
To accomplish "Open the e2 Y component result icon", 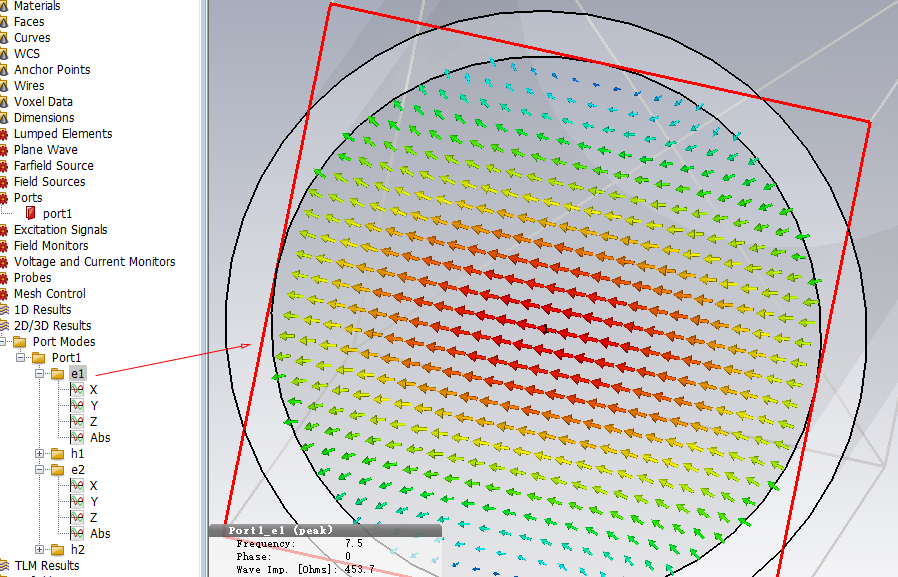I will coord(77,502).
